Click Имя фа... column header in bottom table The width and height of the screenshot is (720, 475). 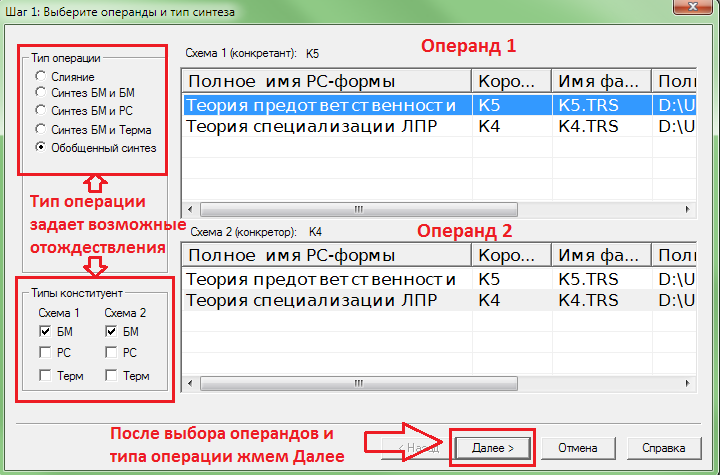601,254
